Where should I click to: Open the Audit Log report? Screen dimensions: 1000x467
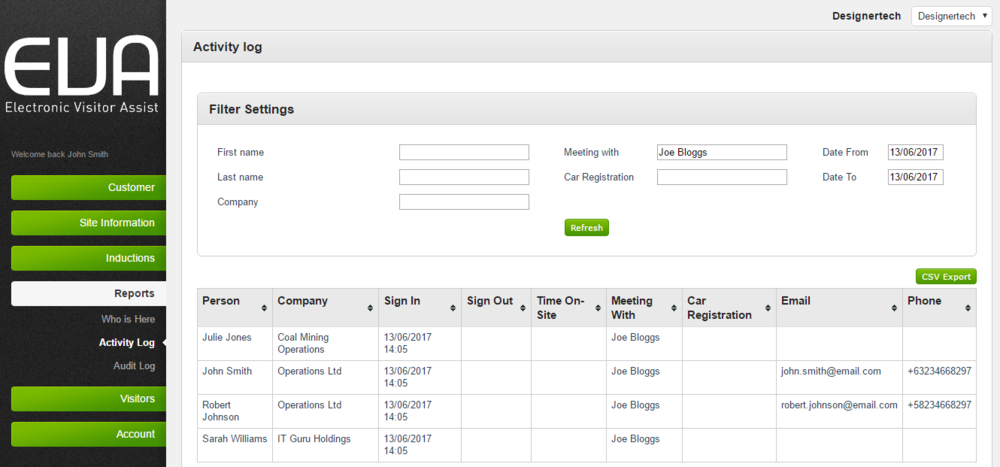point(134,366)
